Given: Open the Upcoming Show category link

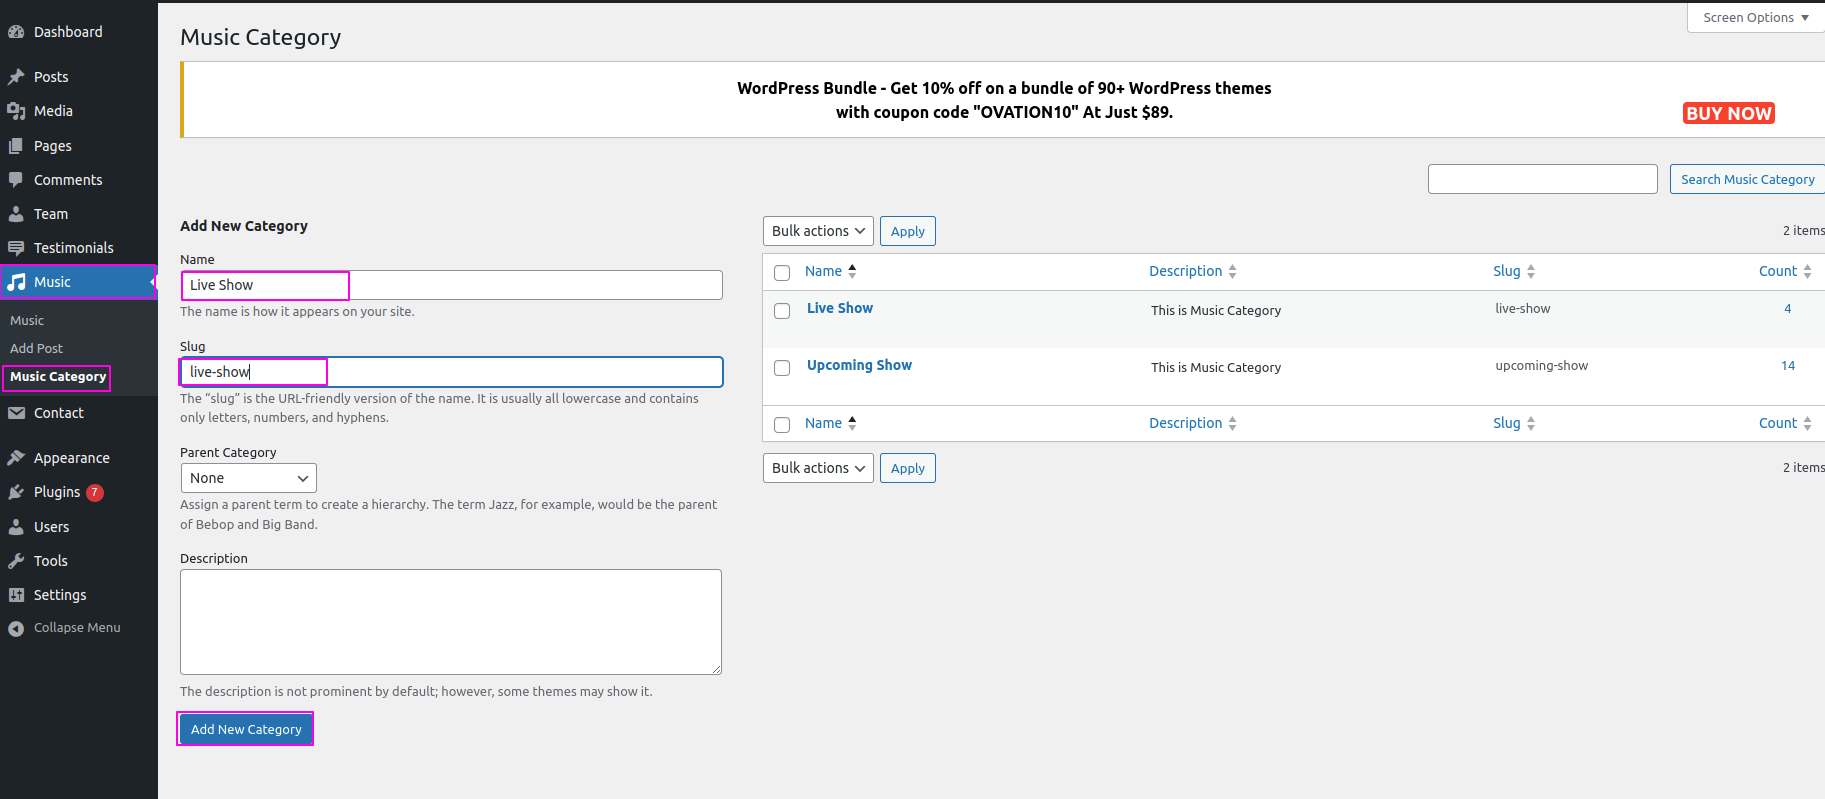Looking at the screenshot, I should [x=859, y=365].
